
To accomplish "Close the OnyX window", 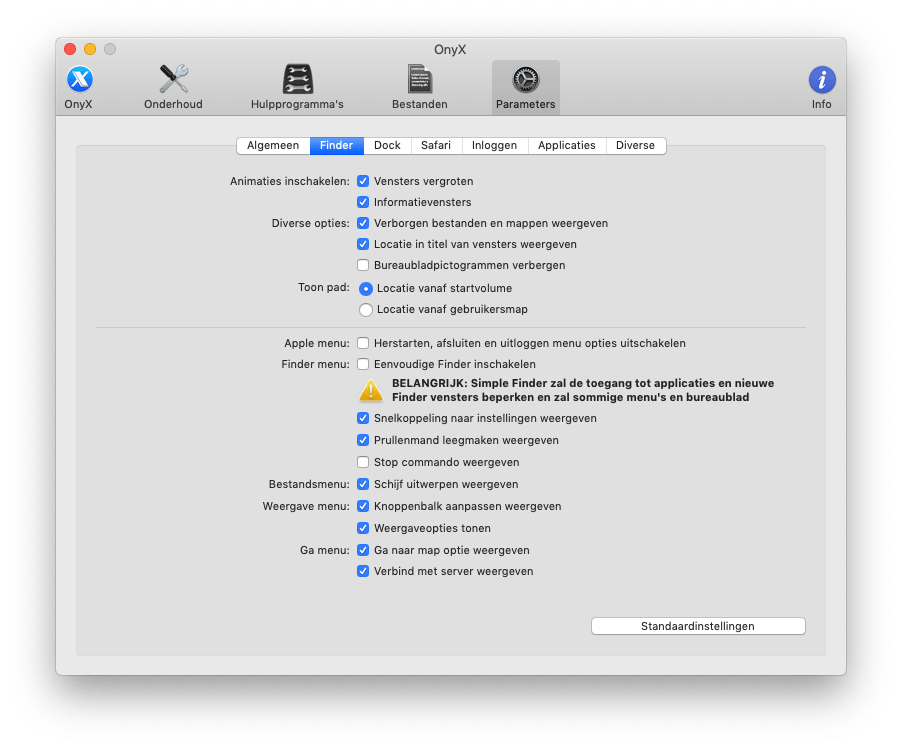I will tap(70, 49).
